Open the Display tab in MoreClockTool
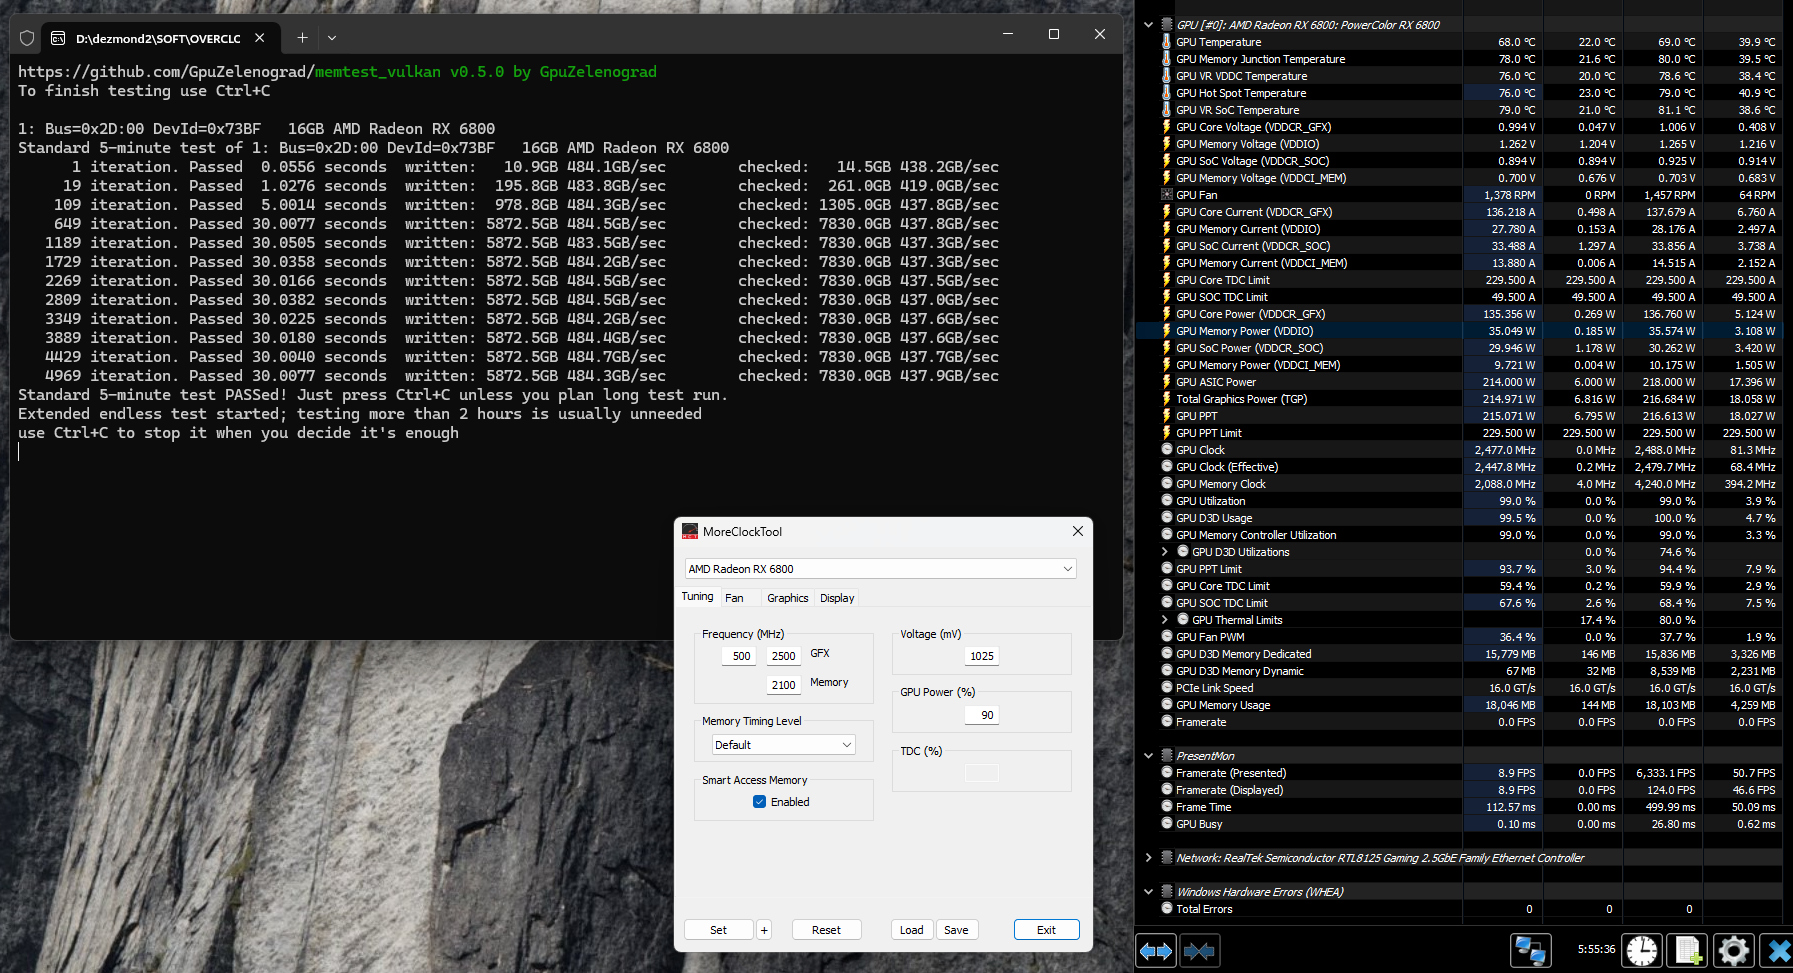This screenshot has width=1793, height=973. [x=837, y=598]
